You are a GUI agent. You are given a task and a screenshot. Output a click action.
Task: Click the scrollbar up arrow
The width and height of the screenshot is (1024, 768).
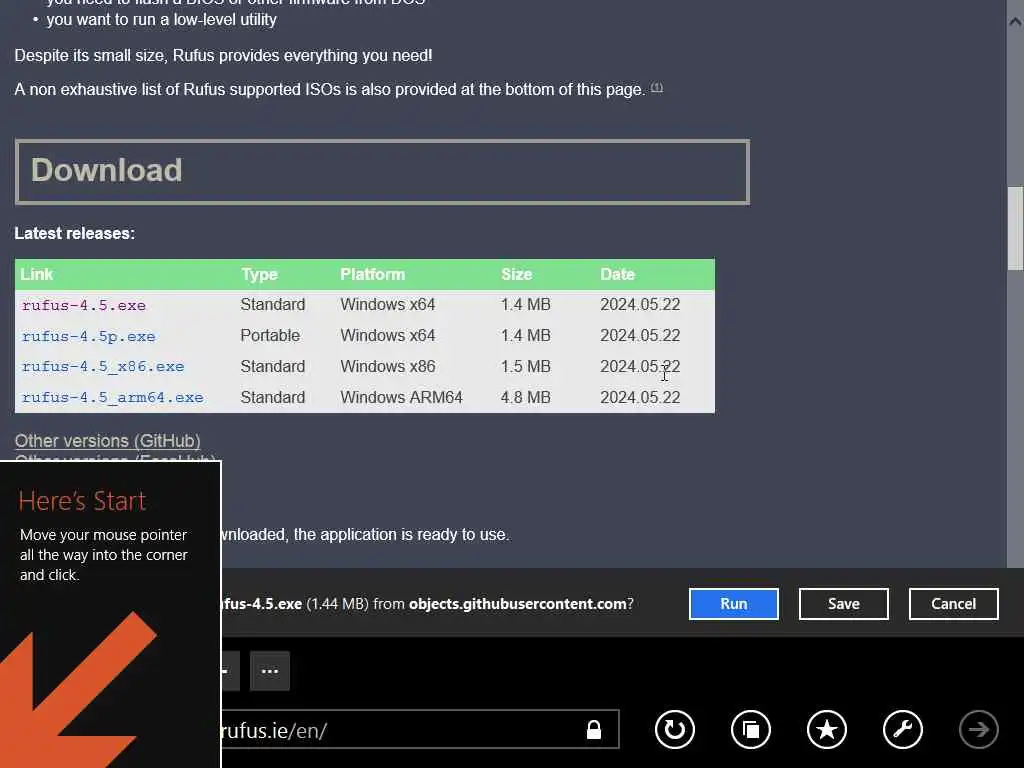[x=1015, y=22]
